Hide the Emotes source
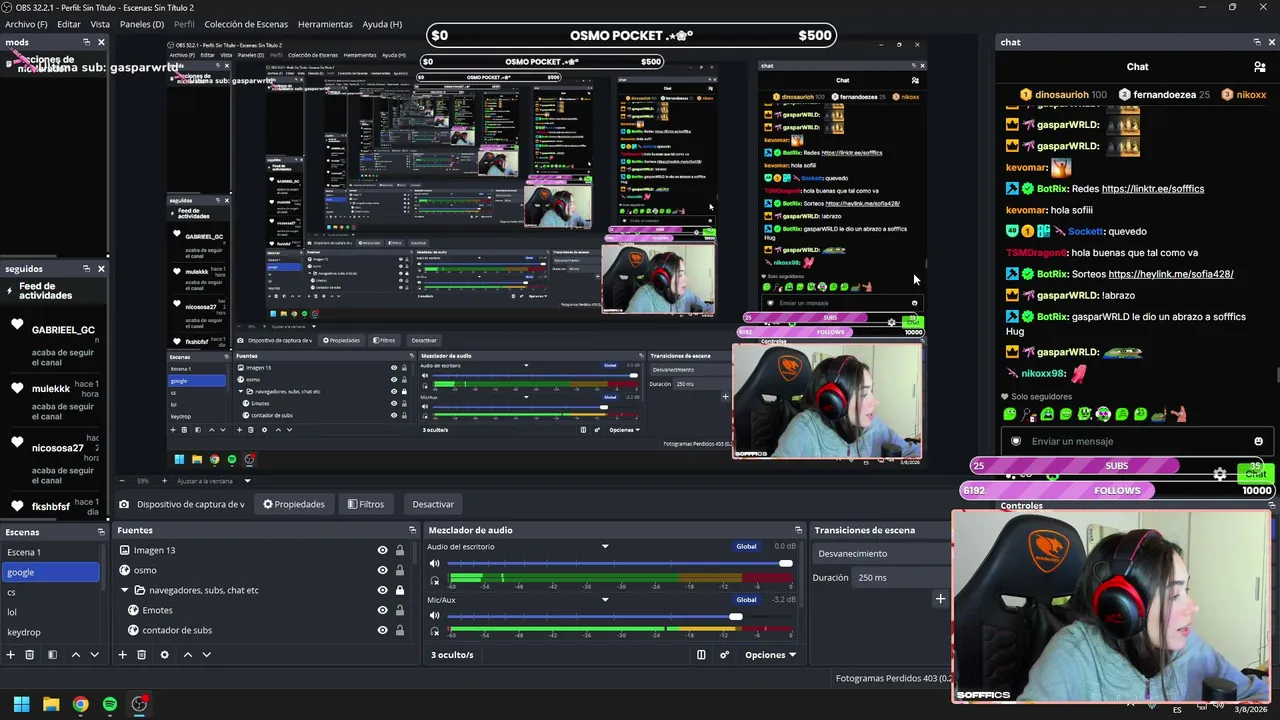 tap(382, 610)
